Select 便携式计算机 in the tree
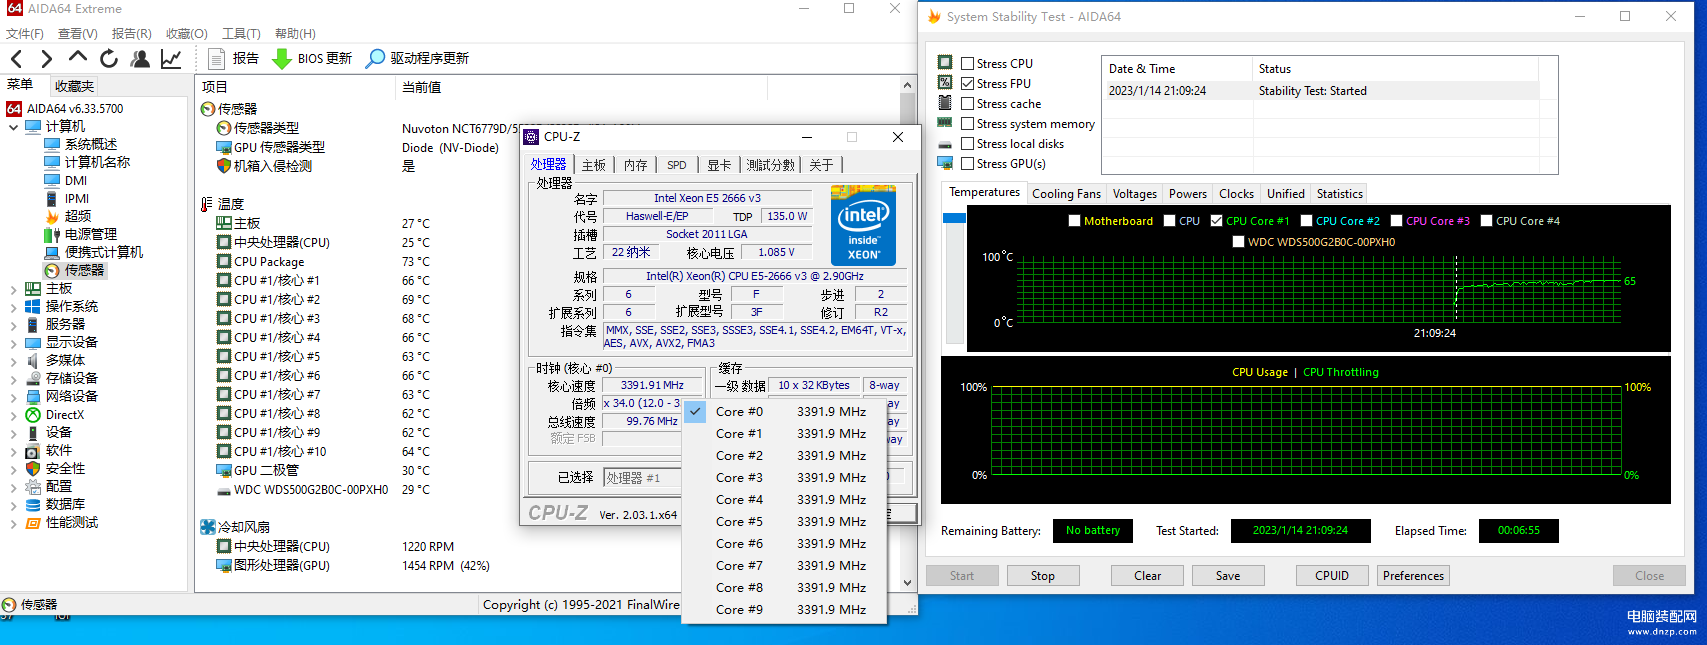1707x645 pixels. pos(104,253)
